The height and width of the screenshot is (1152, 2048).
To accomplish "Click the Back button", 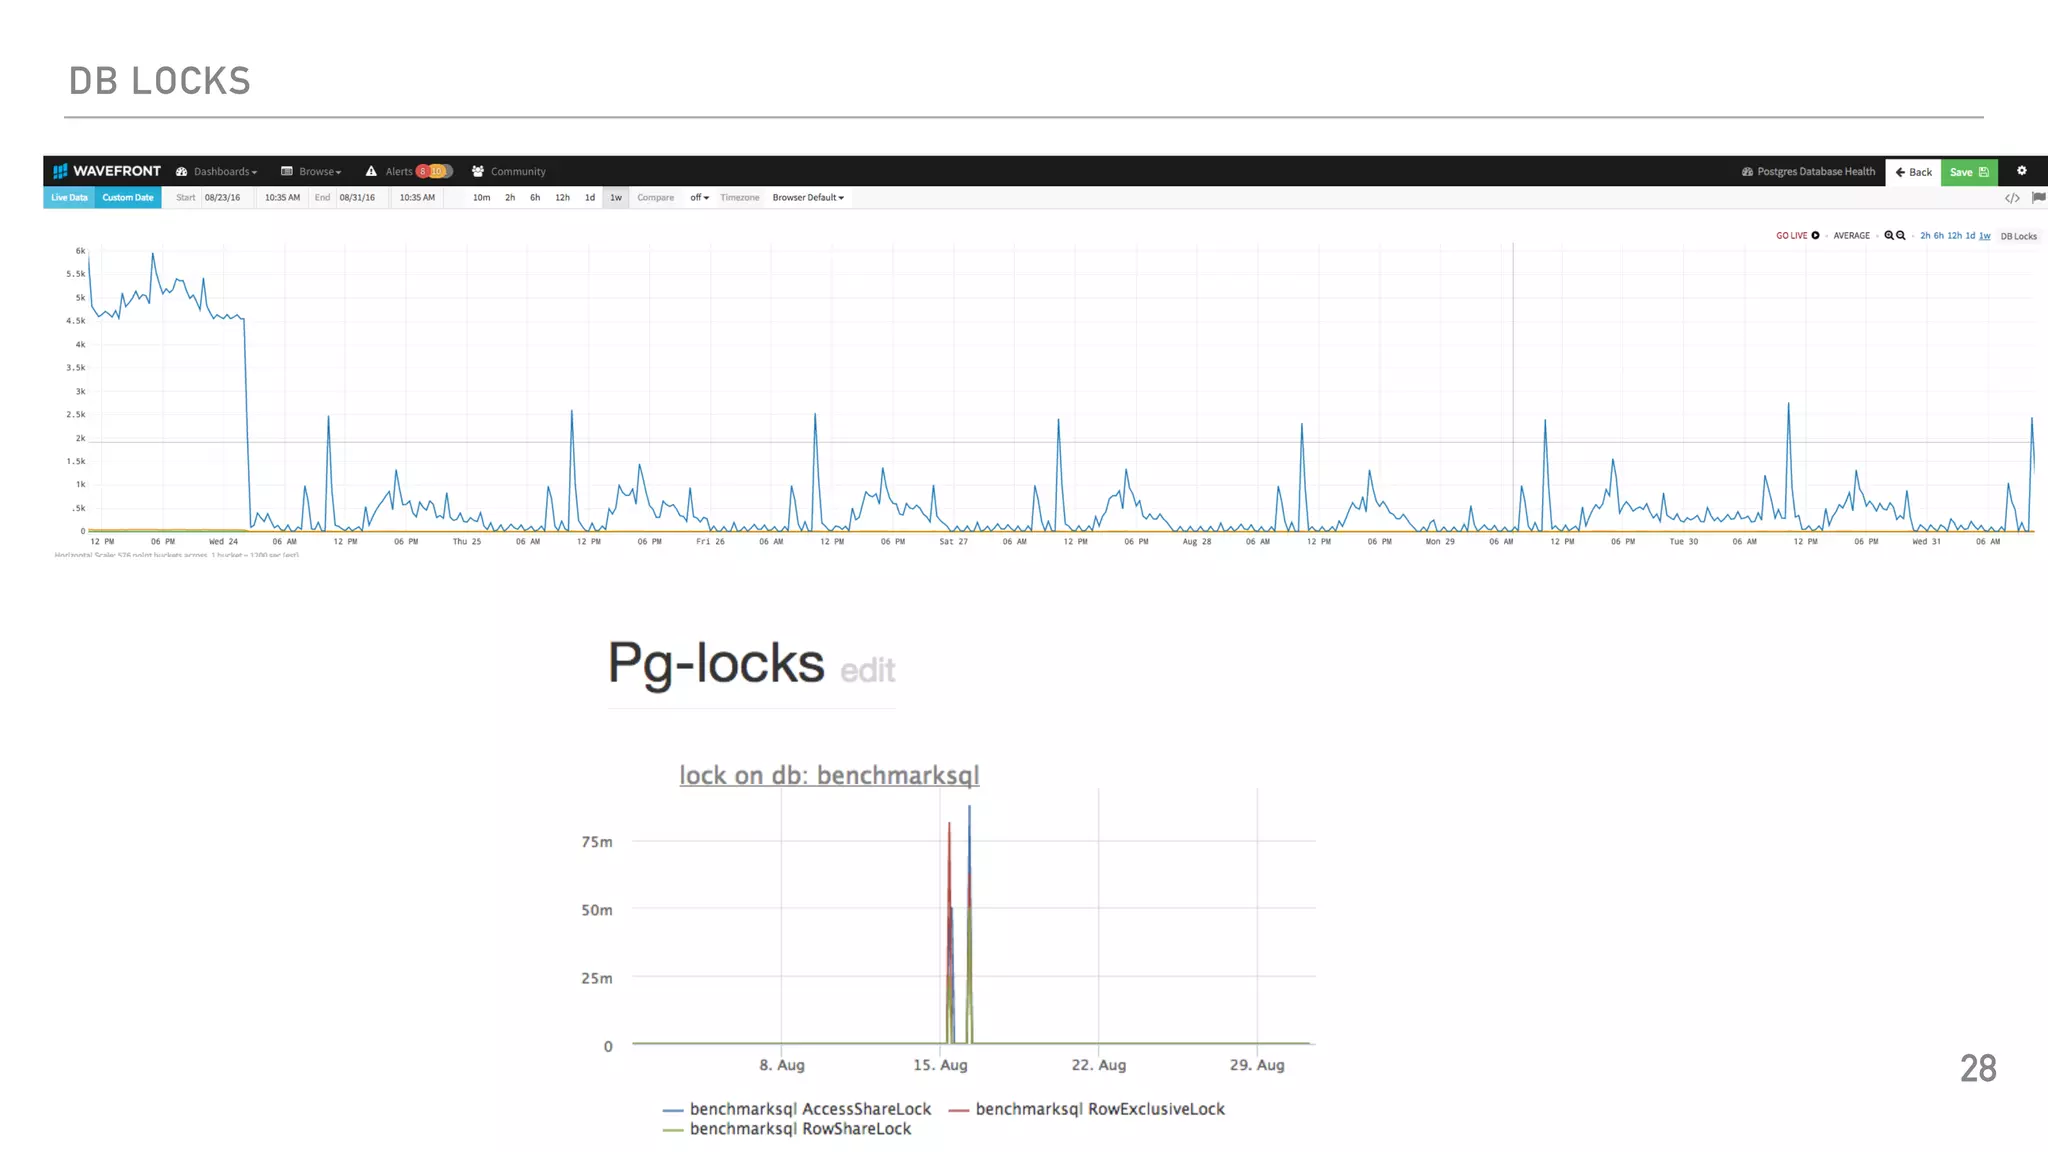I will click(1913, 172).
